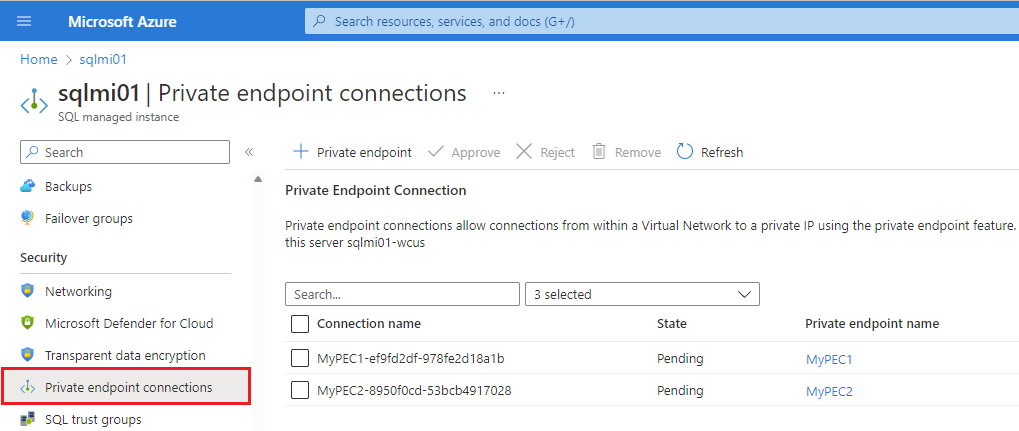The height and width of the screenshot is (431, 1019).
Task: Check the MyPEC2 connection row checkbox
Action: 300,390
